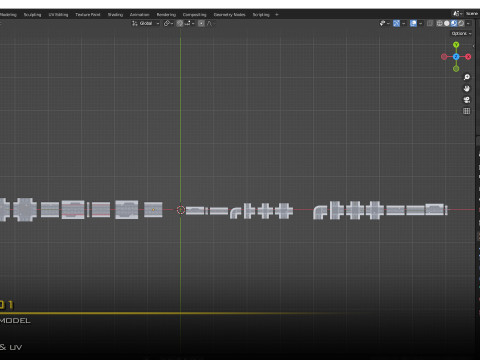
Task: Switch to the Animation workspace tab
Action: (140, 15)
